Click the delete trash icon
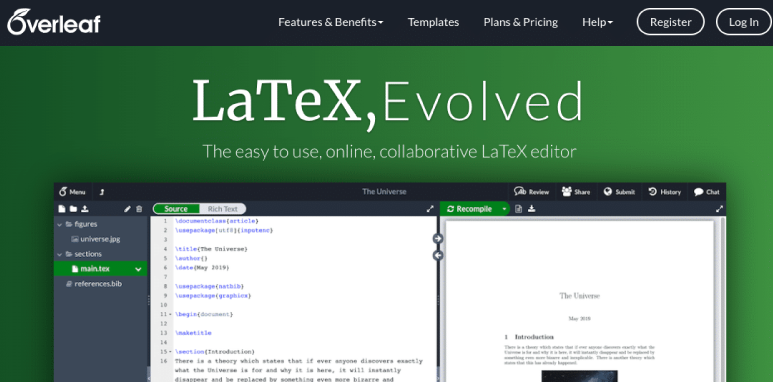Viewport: 773px width, 382px height. coord(139,209)
